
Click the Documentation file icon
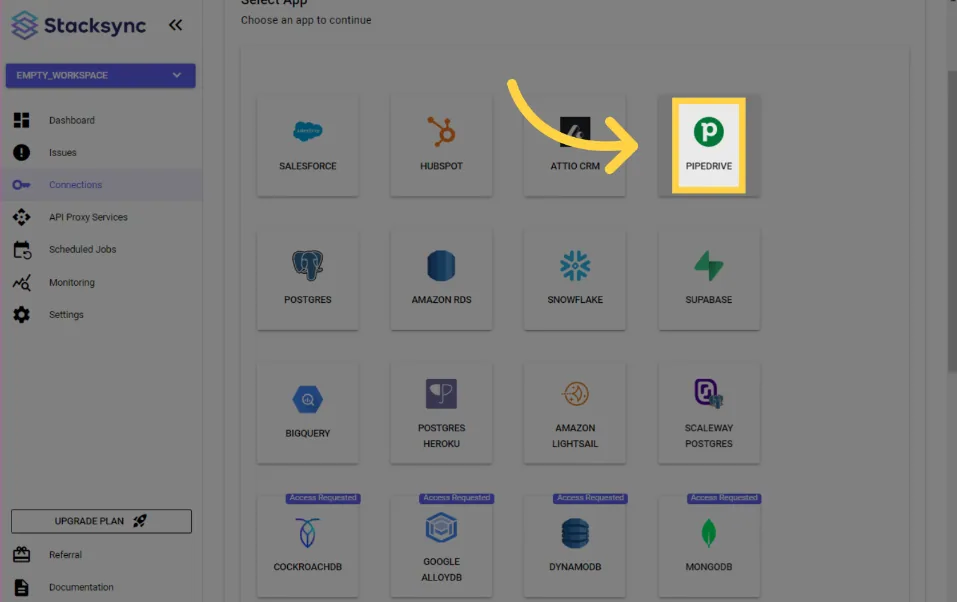pos(21,587)
